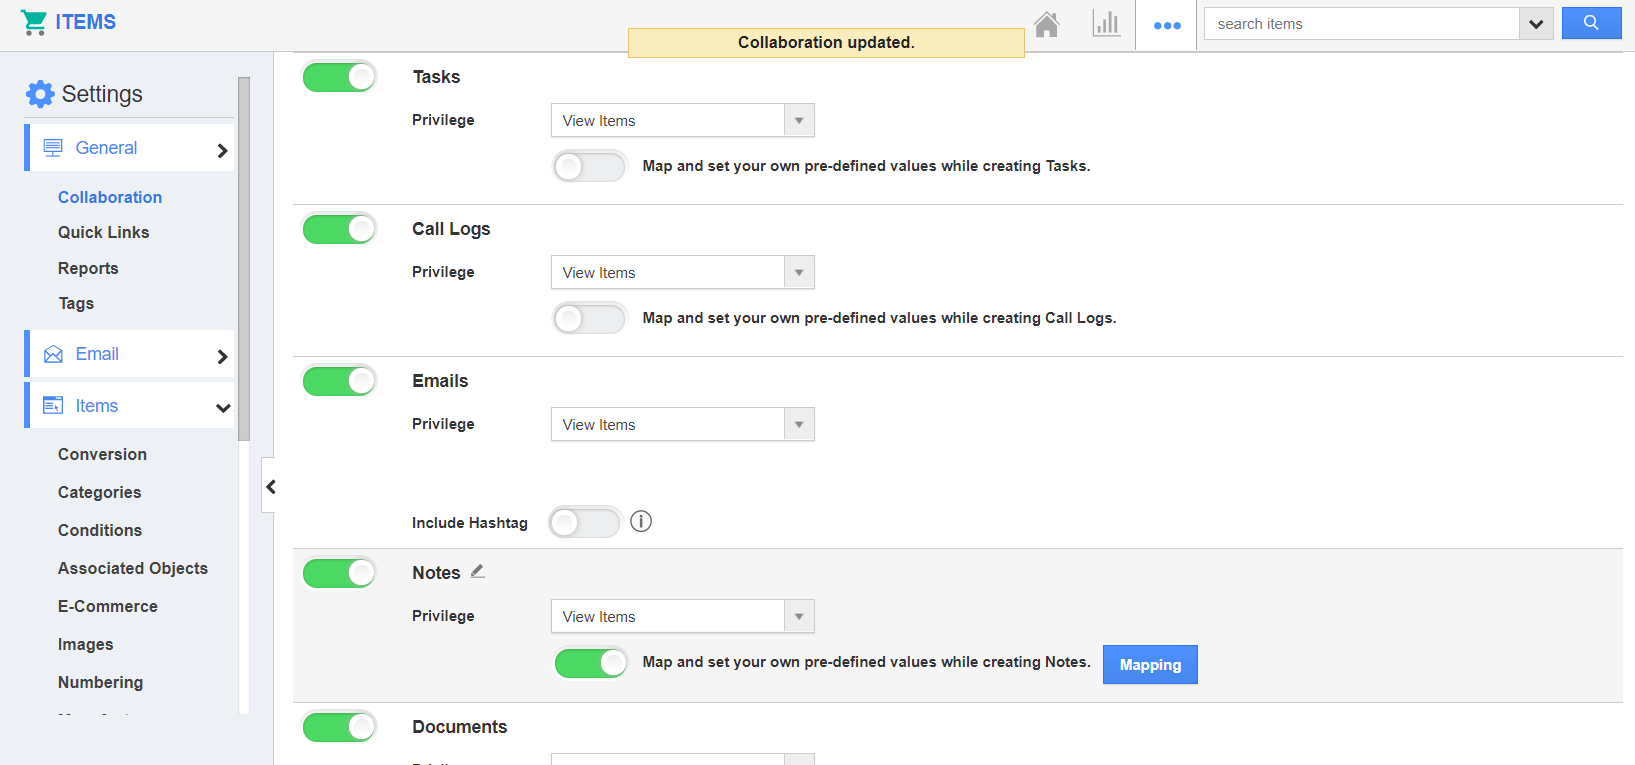Click the info icon next to Include Hashtag
This screenshot has width=1635, height=765.
click(641, 521)
